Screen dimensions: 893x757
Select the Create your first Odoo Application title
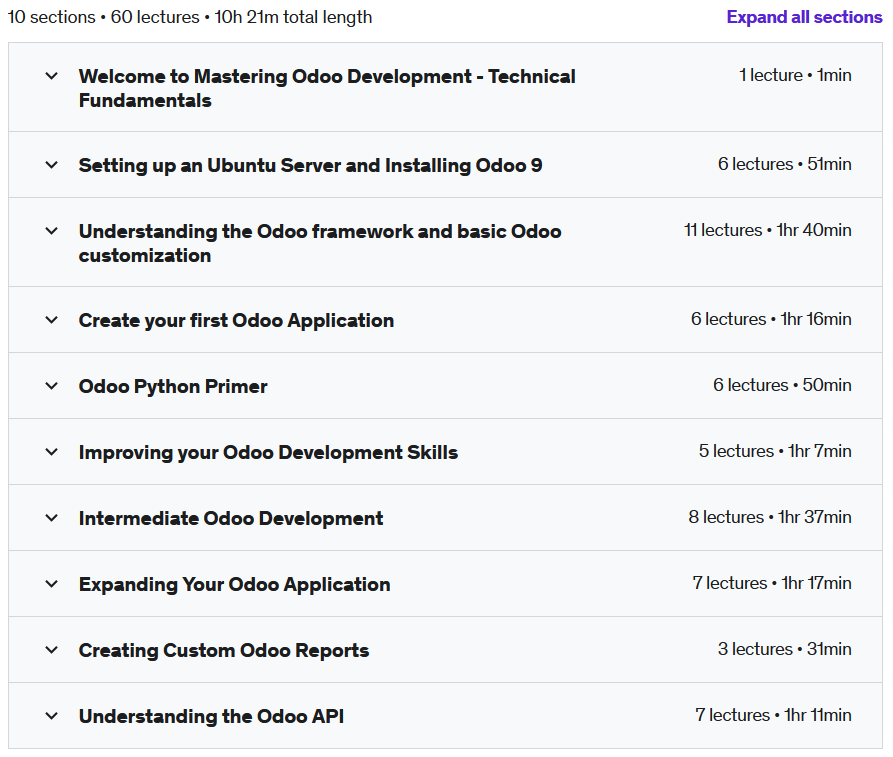236,320
